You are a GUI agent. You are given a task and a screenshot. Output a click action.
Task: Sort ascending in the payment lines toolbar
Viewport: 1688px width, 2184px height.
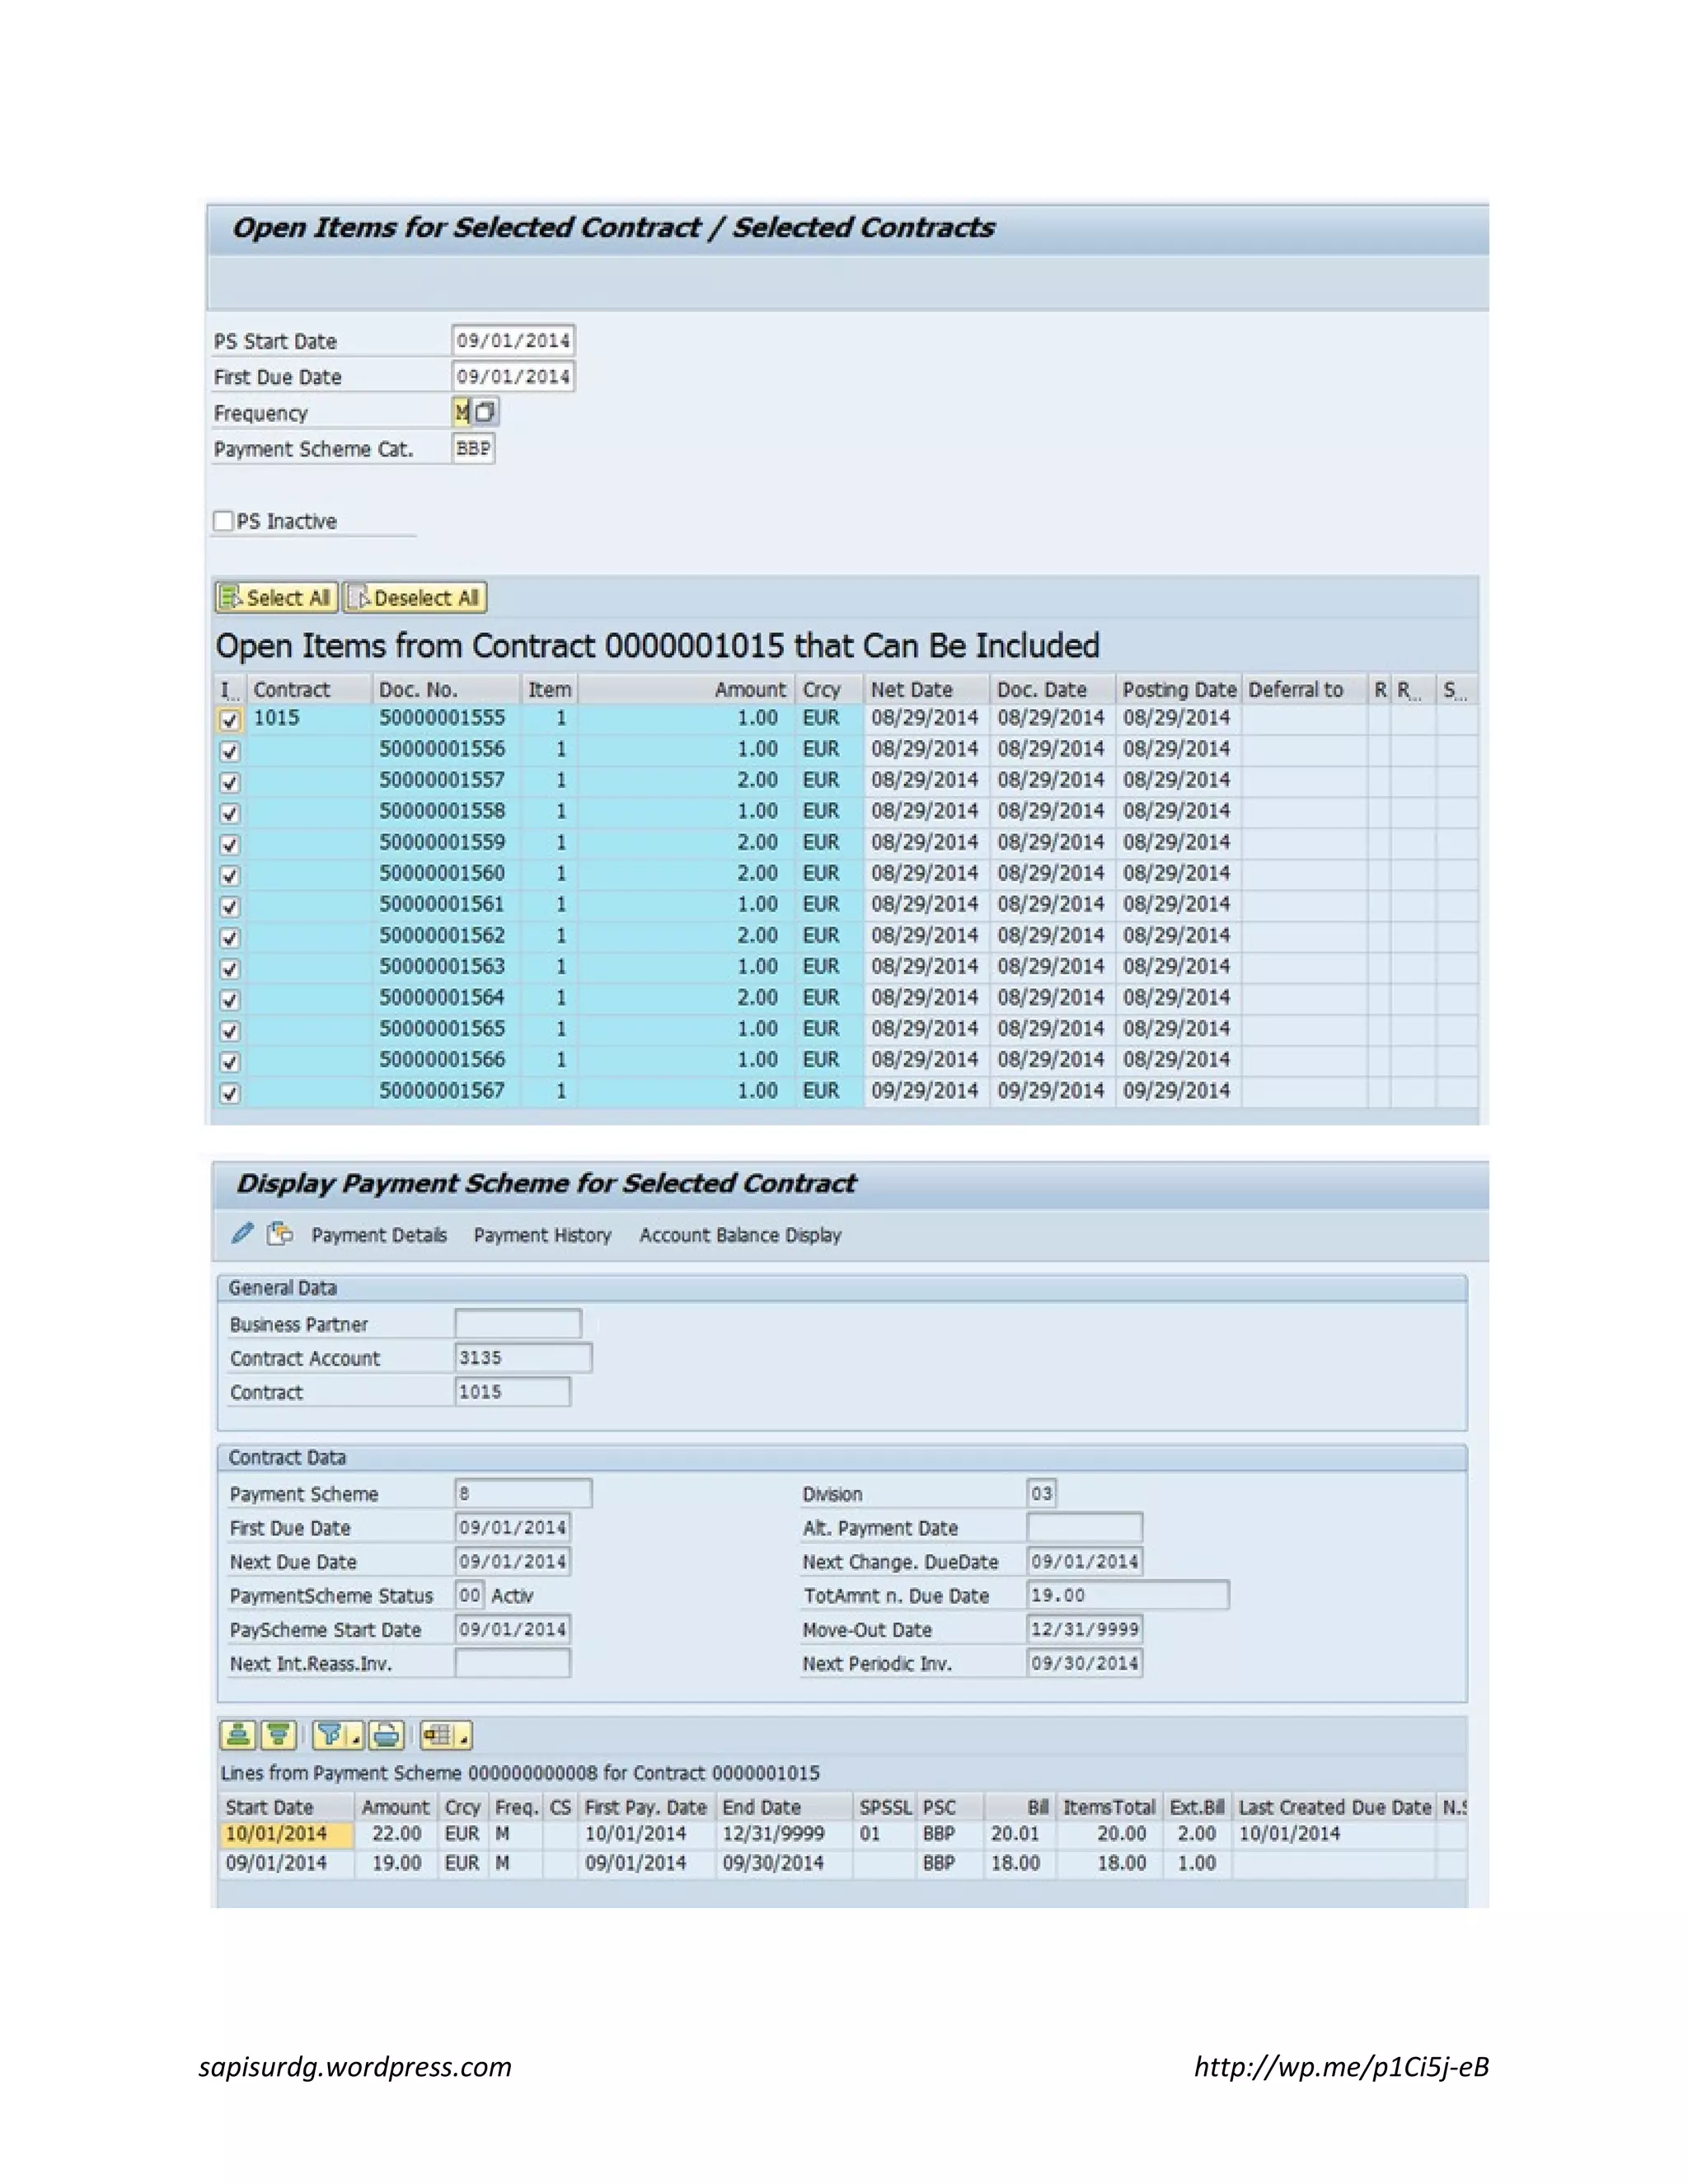238,1735
